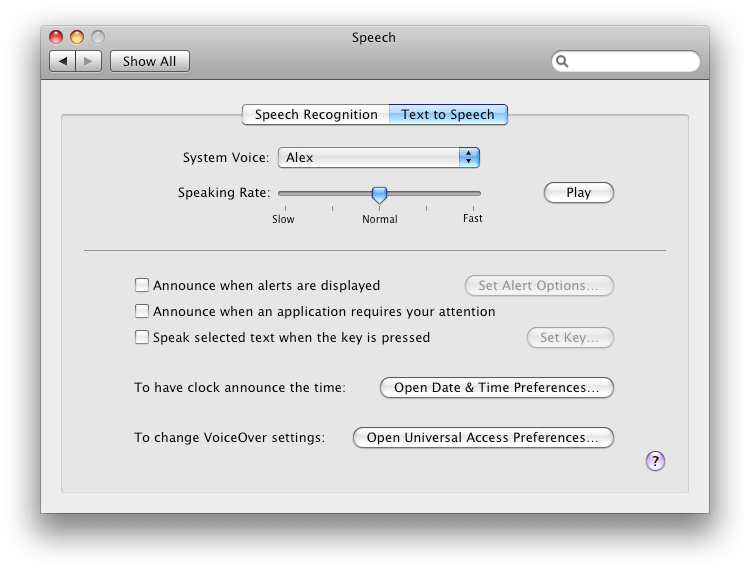Click the Speaking Rate slider thumb
Image resolution: width=750 pixels, height=569 pixels.
click(x=379, y=193)
